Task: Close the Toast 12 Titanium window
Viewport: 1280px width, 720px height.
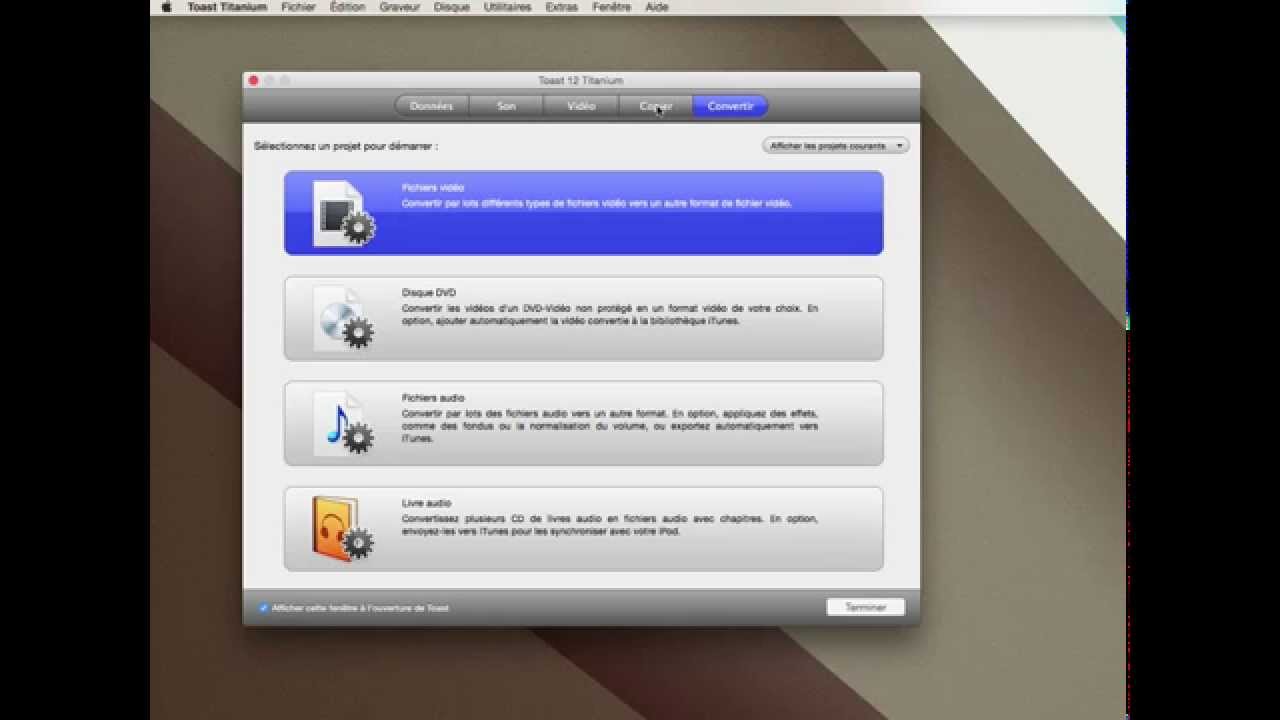Action: (x=253, y=80)
